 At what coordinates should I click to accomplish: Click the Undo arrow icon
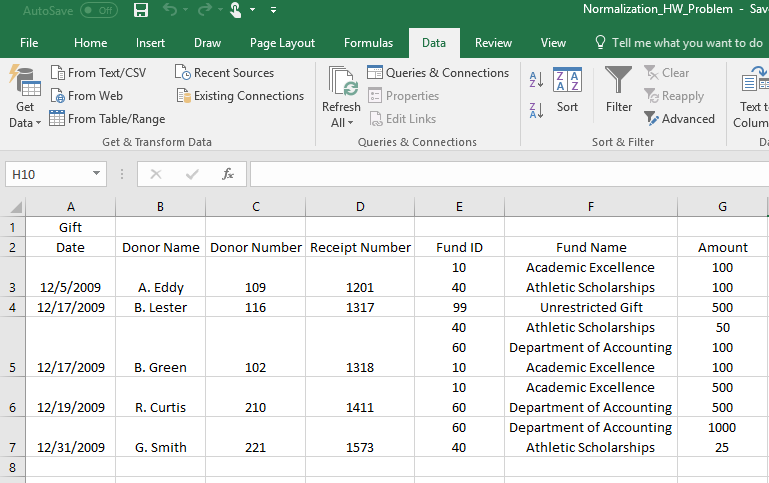coord(169,10)
